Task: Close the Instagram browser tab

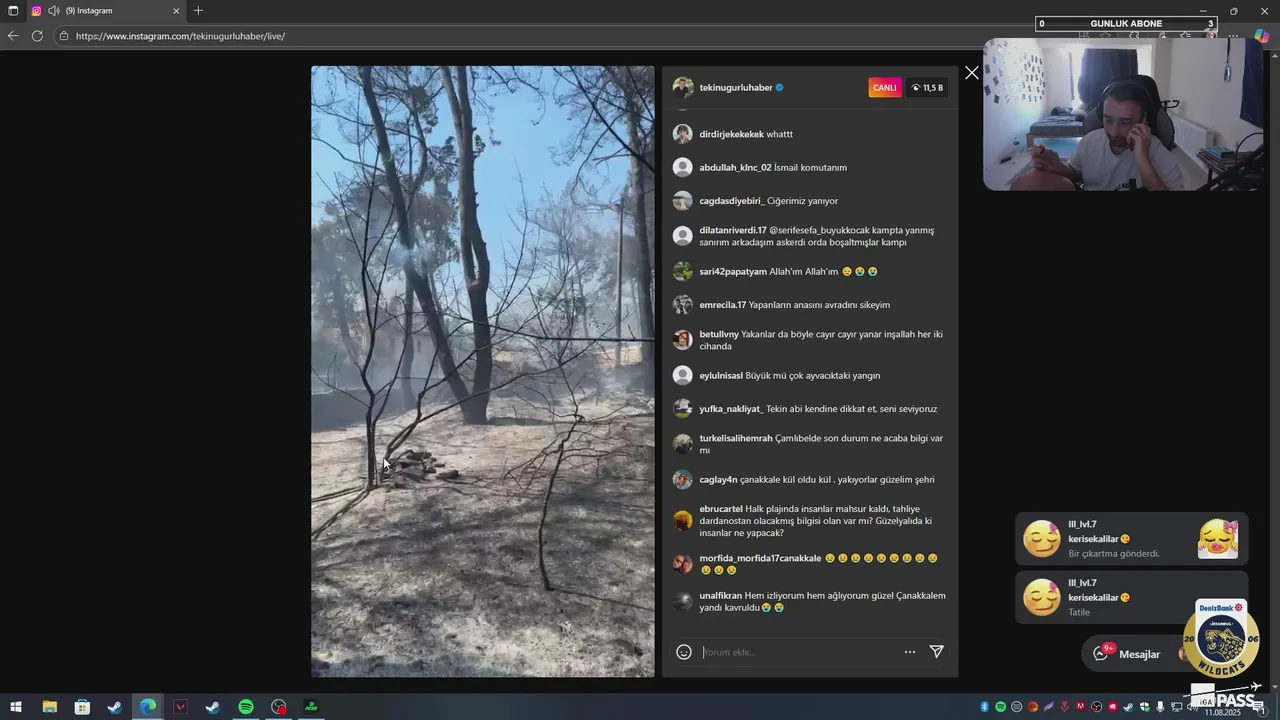Action: click(176, 11)
